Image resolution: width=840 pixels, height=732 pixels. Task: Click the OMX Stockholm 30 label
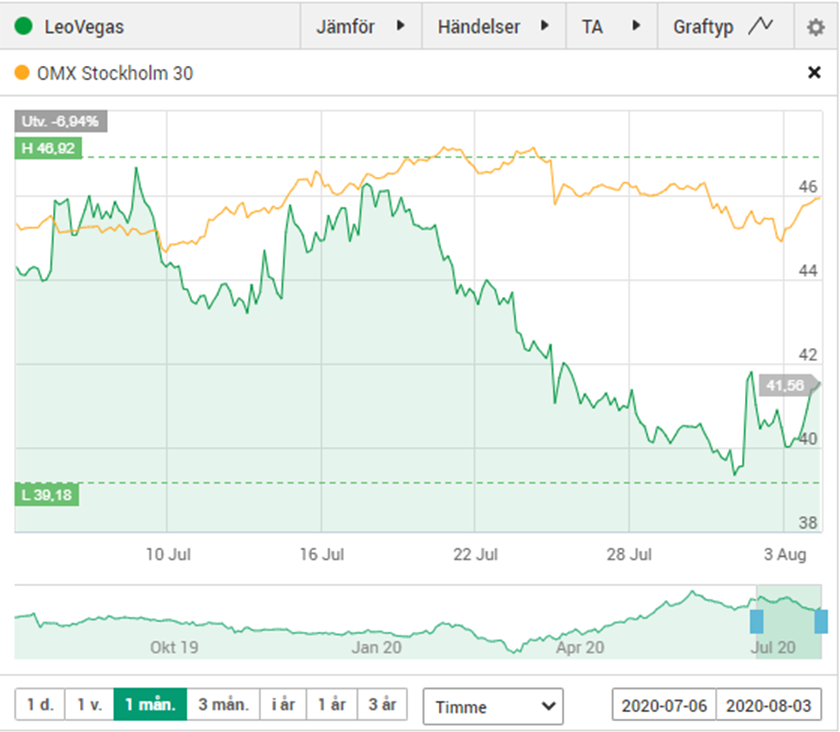coord(115,73)
